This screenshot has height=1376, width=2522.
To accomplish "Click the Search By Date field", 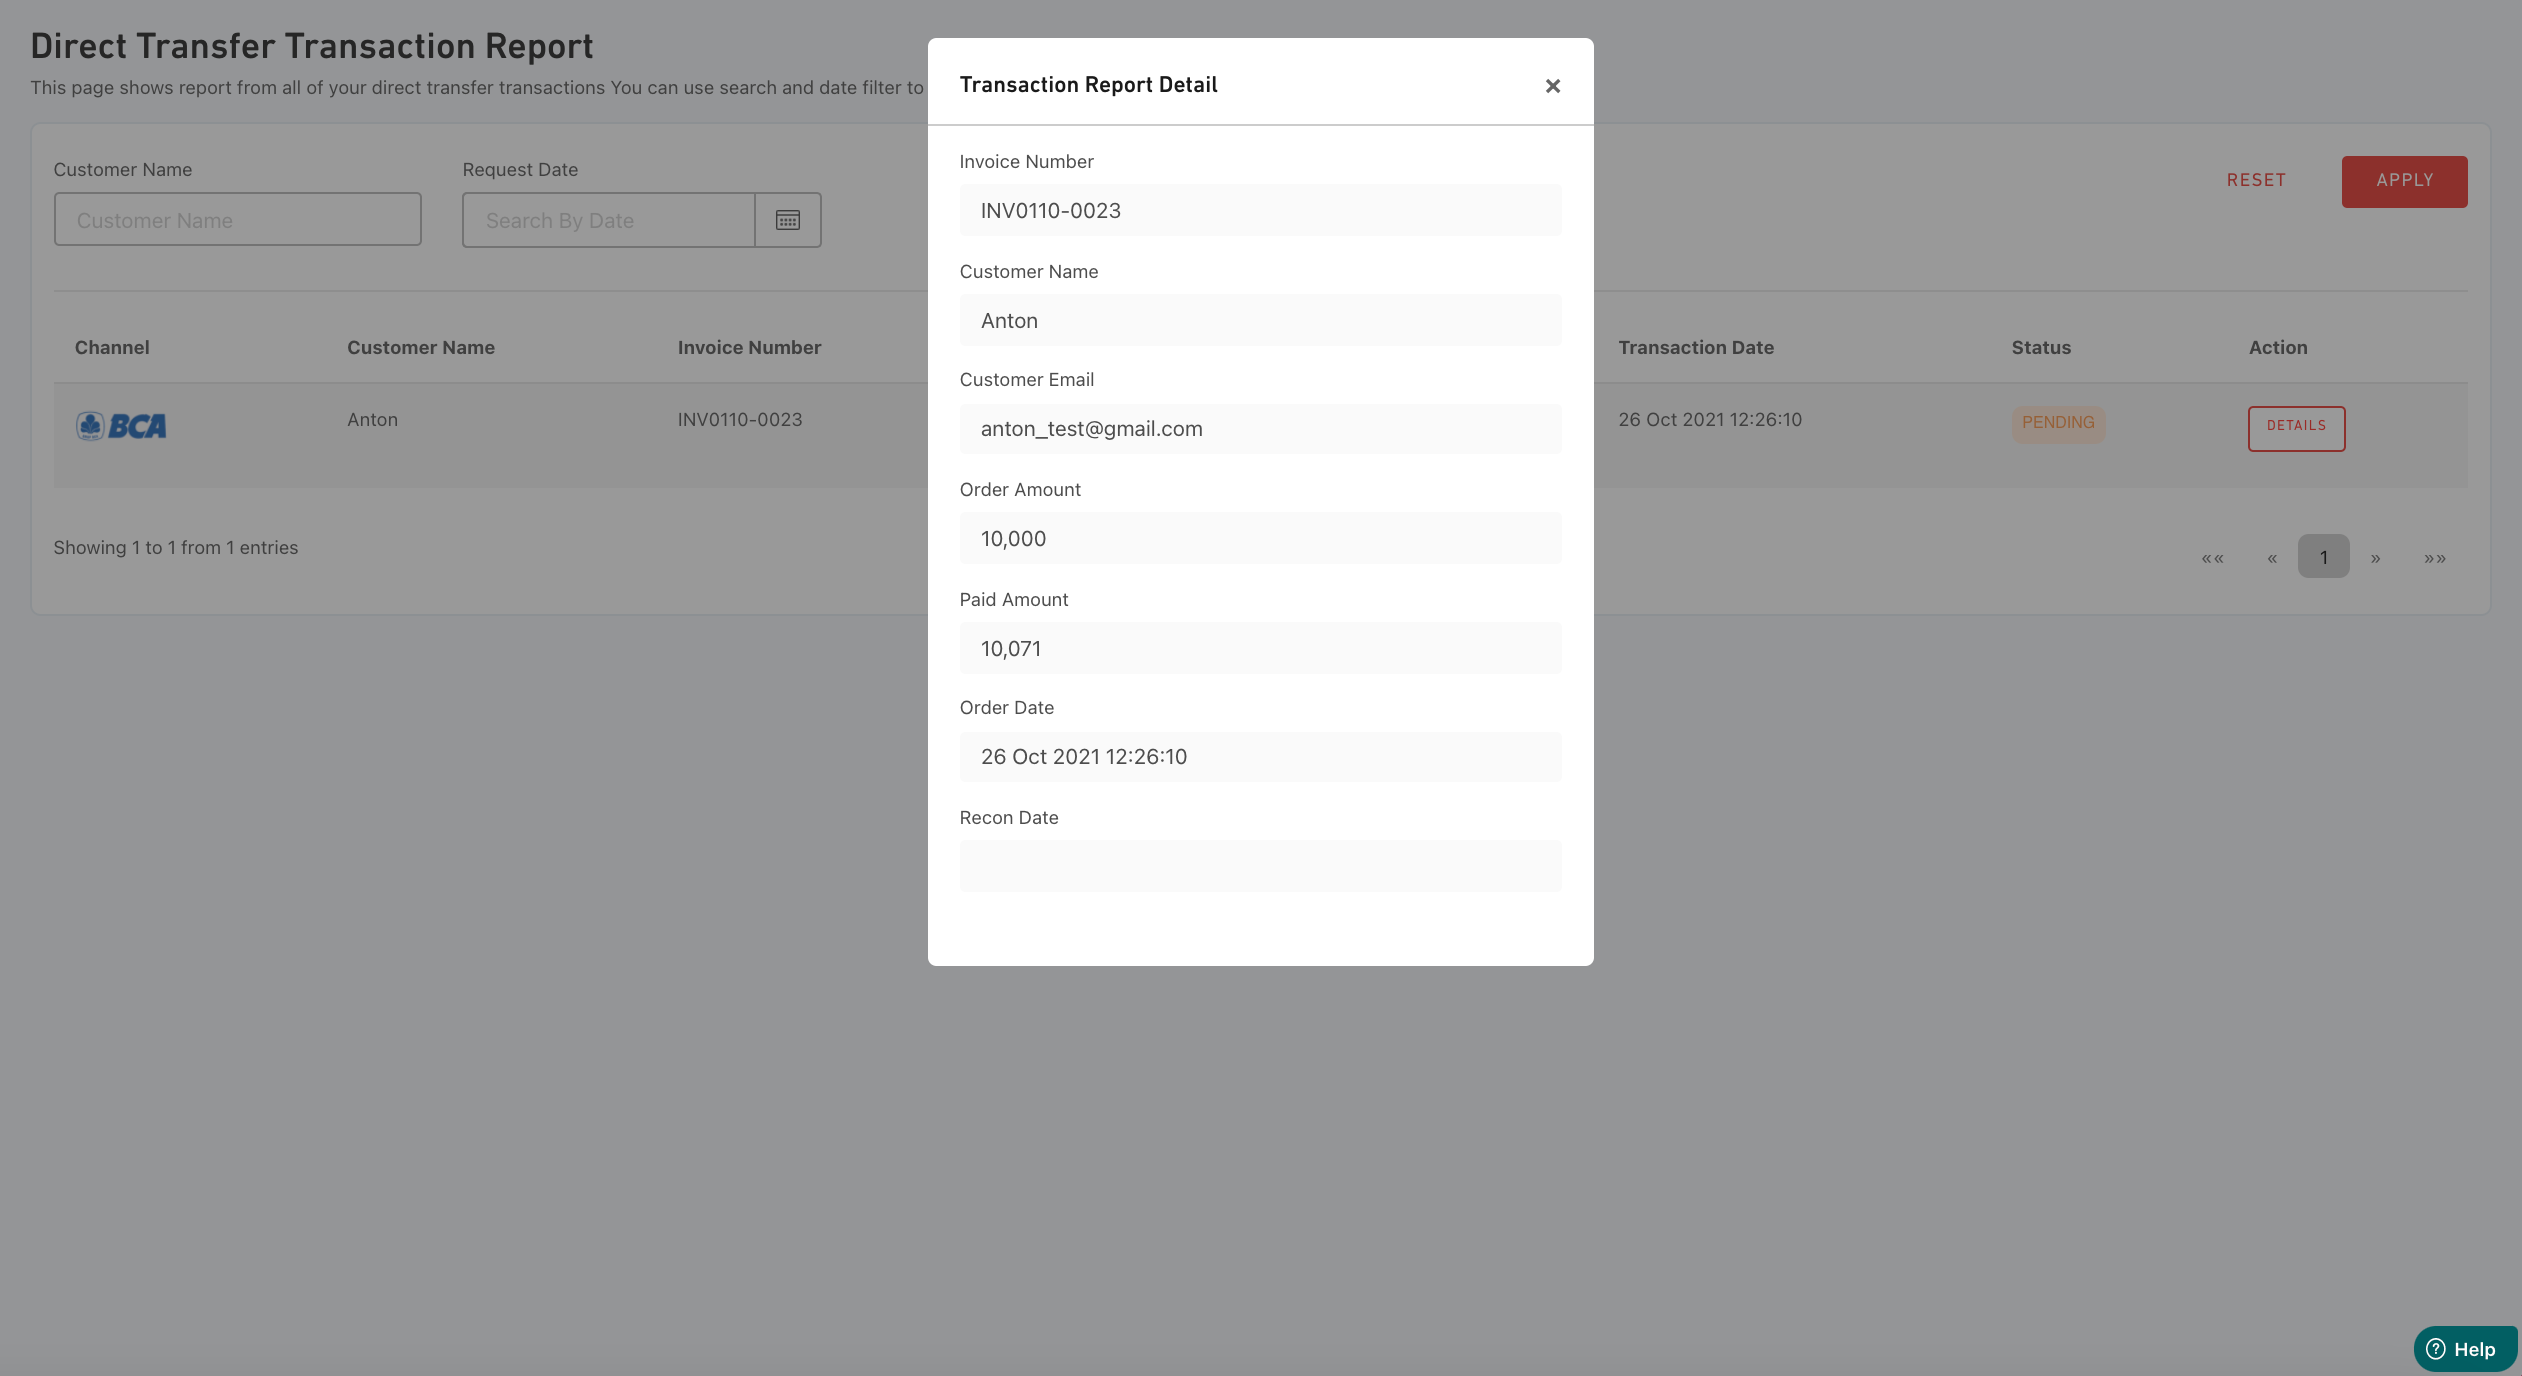I will (608, 219).
